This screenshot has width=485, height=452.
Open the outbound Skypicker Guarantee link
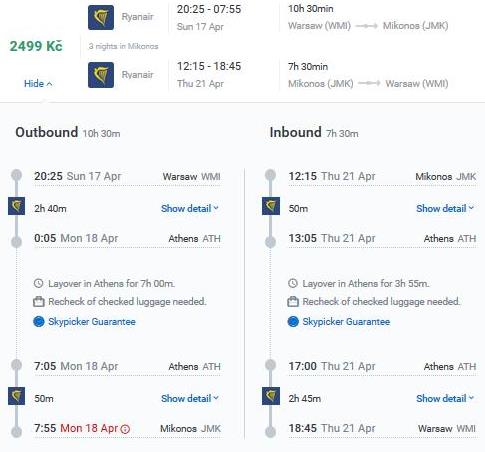92,322
